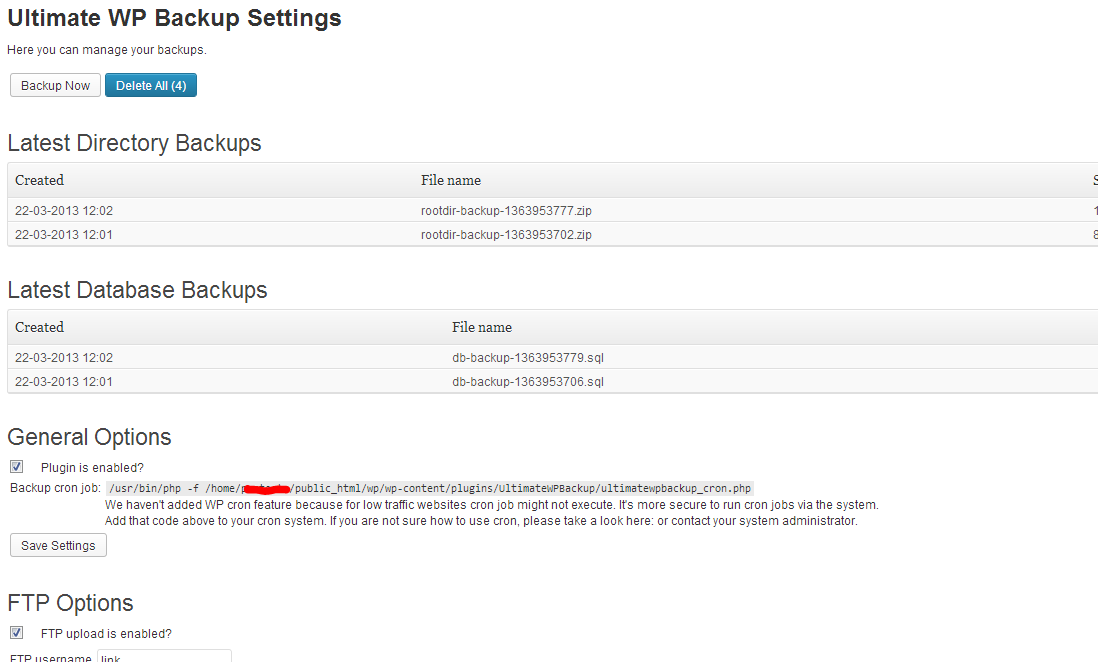Select file db-backup-1363953706.sql
The height and width of the screenshot is (662, 1098).
tap(528, 382)
